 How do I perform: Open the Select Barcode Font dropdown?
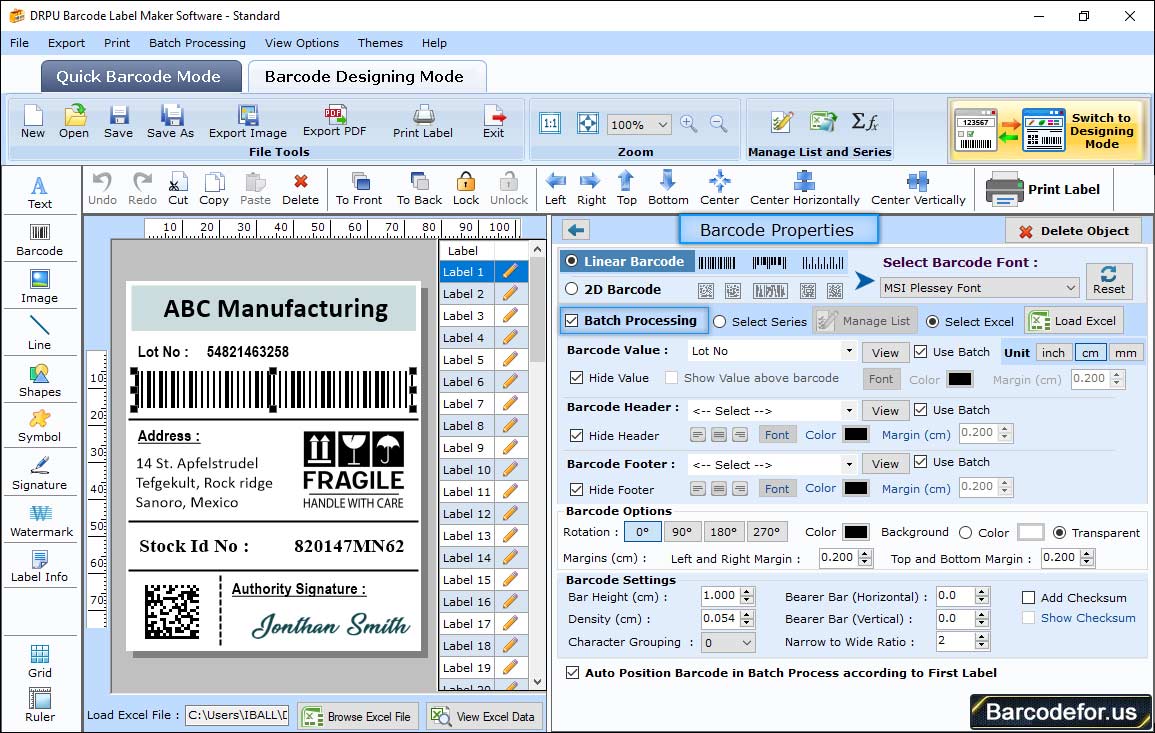980,288
